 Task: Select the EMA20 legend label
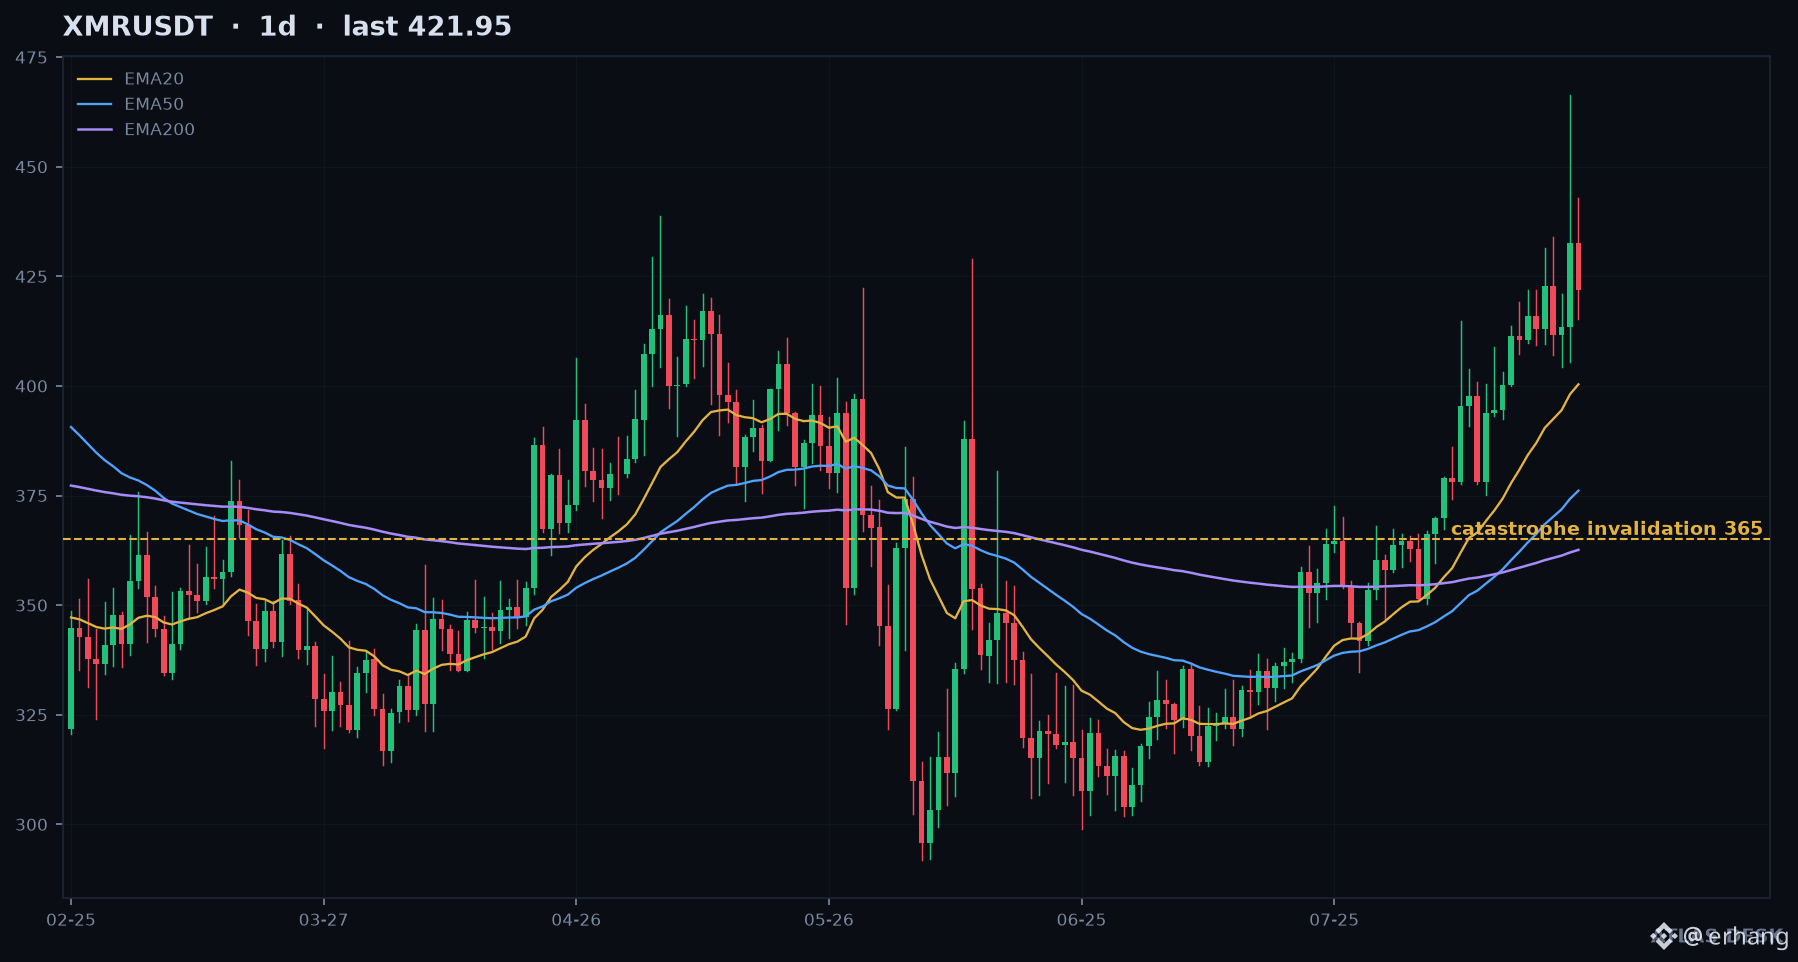(x=154, y=79)
